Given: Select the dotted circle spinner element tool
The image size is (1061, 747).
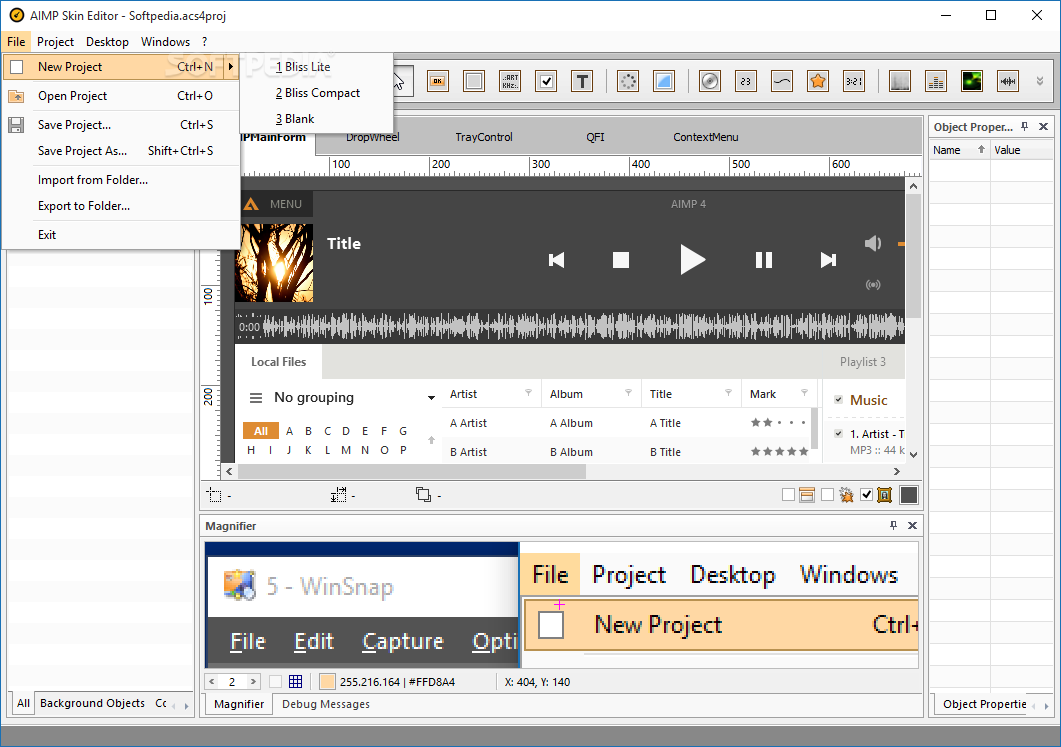Looking at the screenshot, I should (628, 82).
